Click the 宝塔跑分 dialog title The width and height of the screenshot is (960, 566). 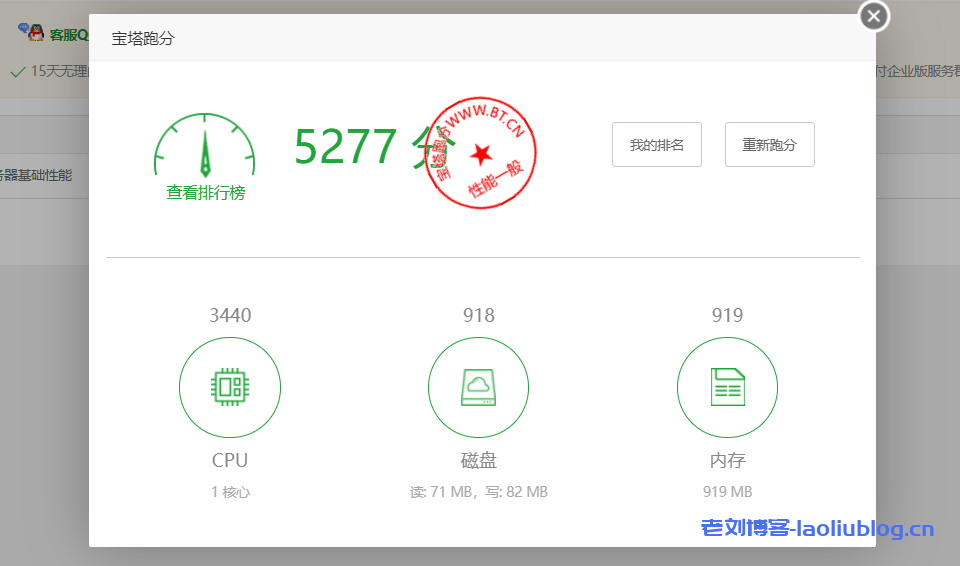(x=143, y=39)
